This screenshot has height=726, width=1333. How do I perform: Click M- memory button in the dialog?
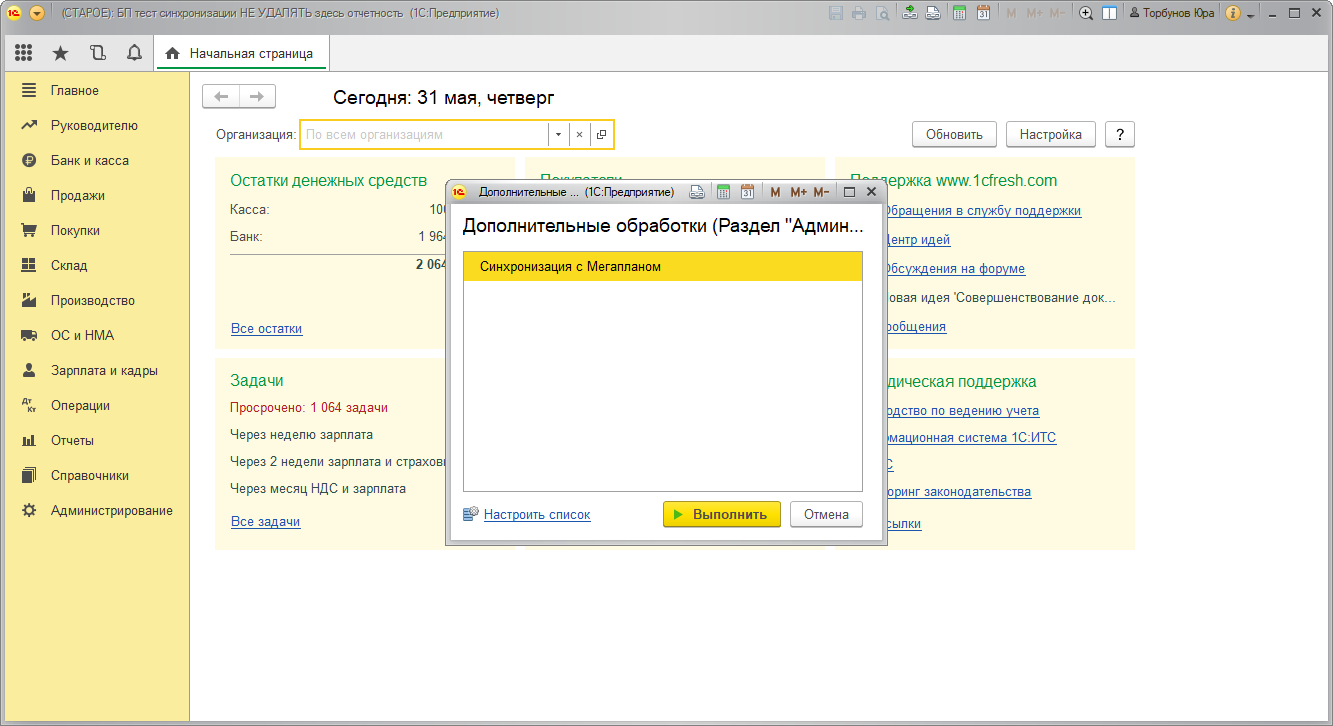(821, 192)
